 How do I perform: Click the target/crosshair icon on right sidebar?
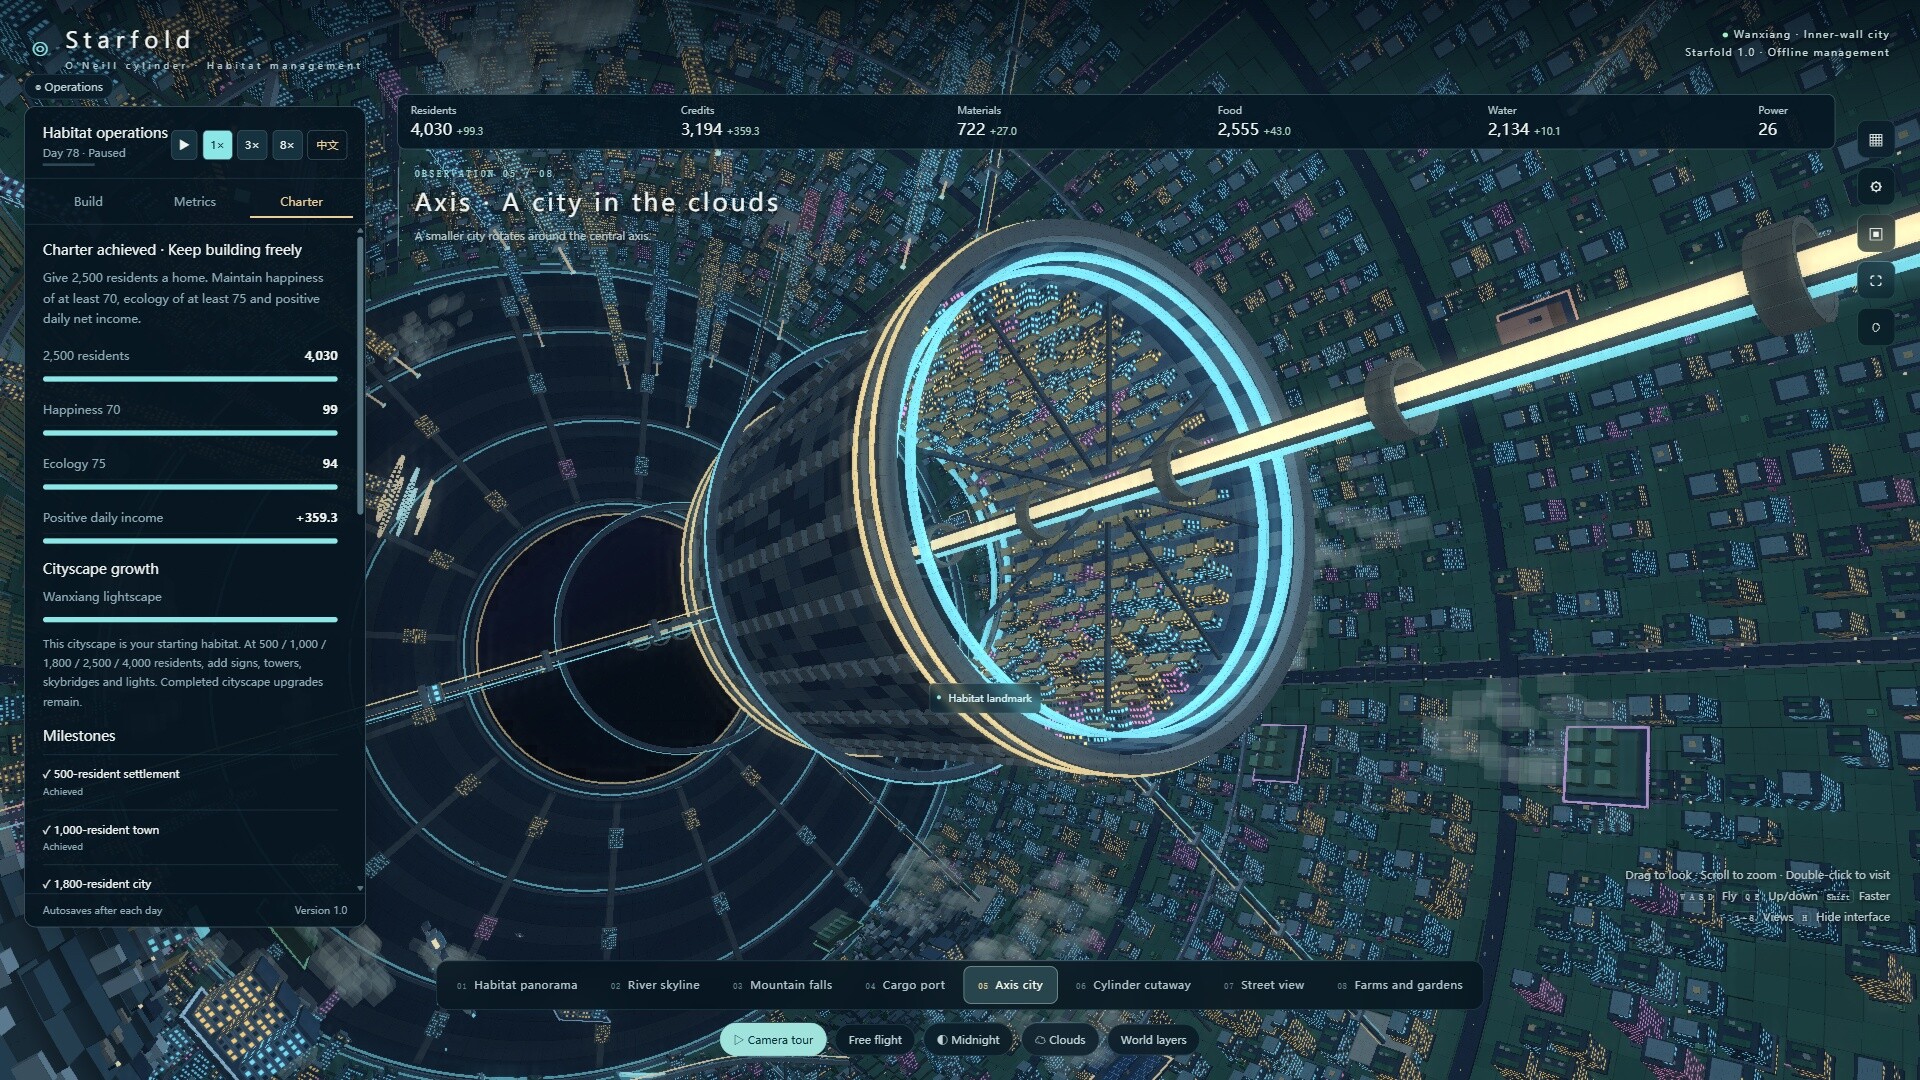(x=1876, y=187)
